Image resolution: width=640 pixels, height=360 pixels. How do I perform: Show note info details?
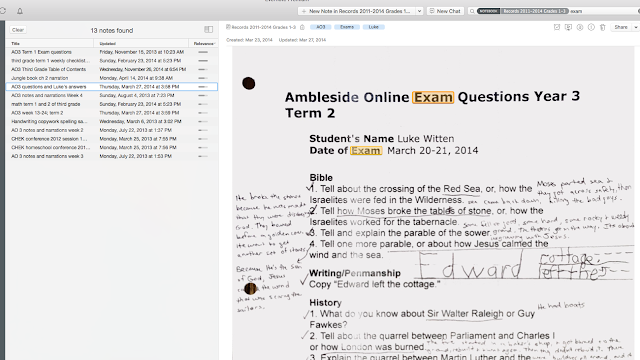(x=591, y=27)
